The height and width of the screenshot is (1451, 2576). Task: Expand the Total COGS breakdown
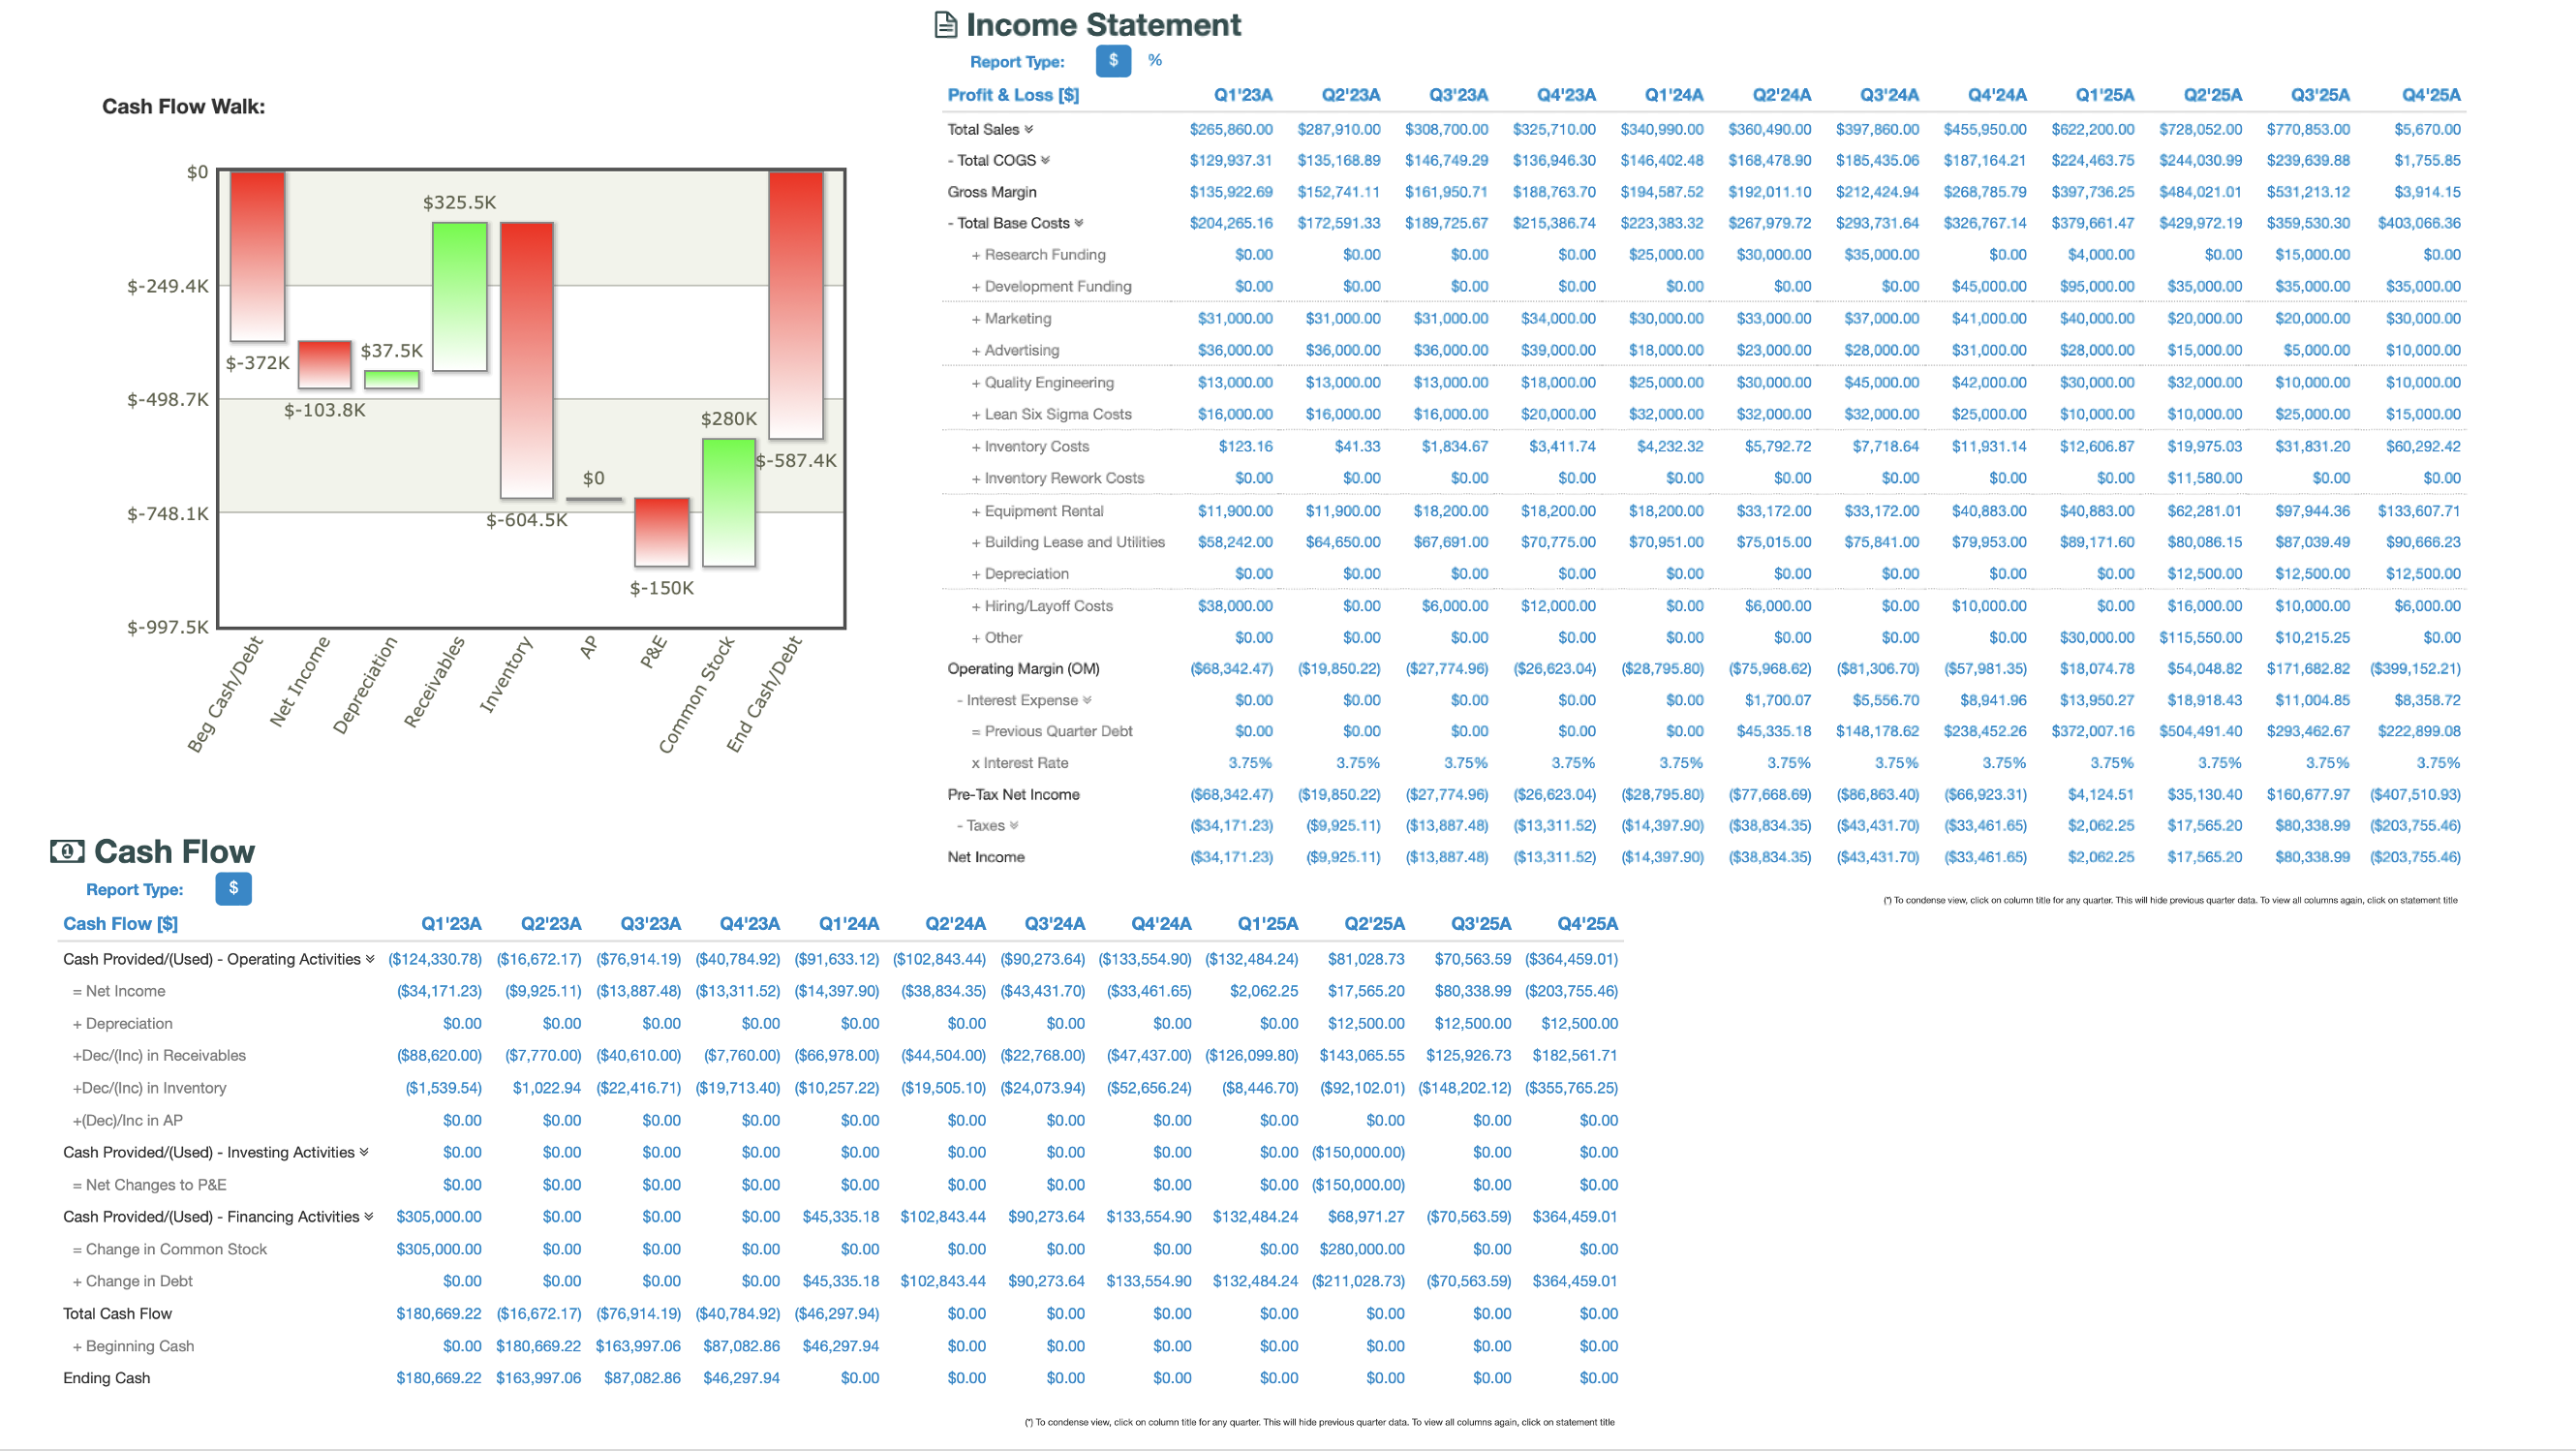point(1047,160)
